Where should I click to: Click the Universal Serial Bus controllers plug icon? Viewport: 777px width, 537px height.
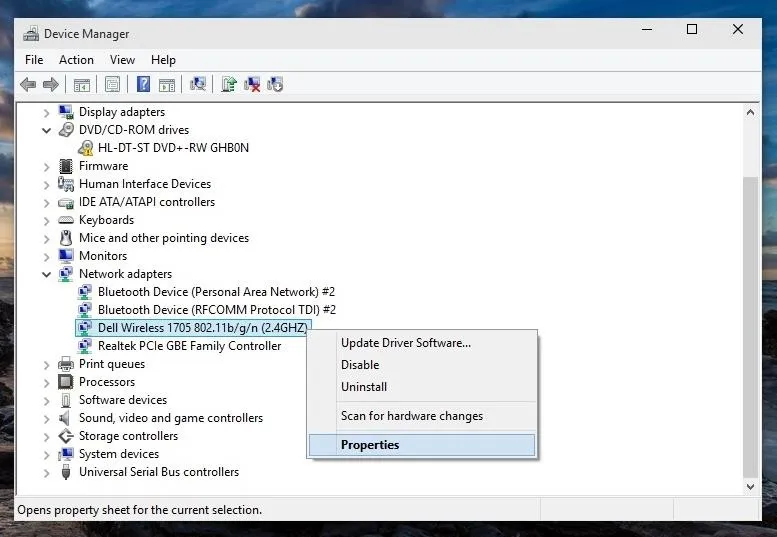66,472
